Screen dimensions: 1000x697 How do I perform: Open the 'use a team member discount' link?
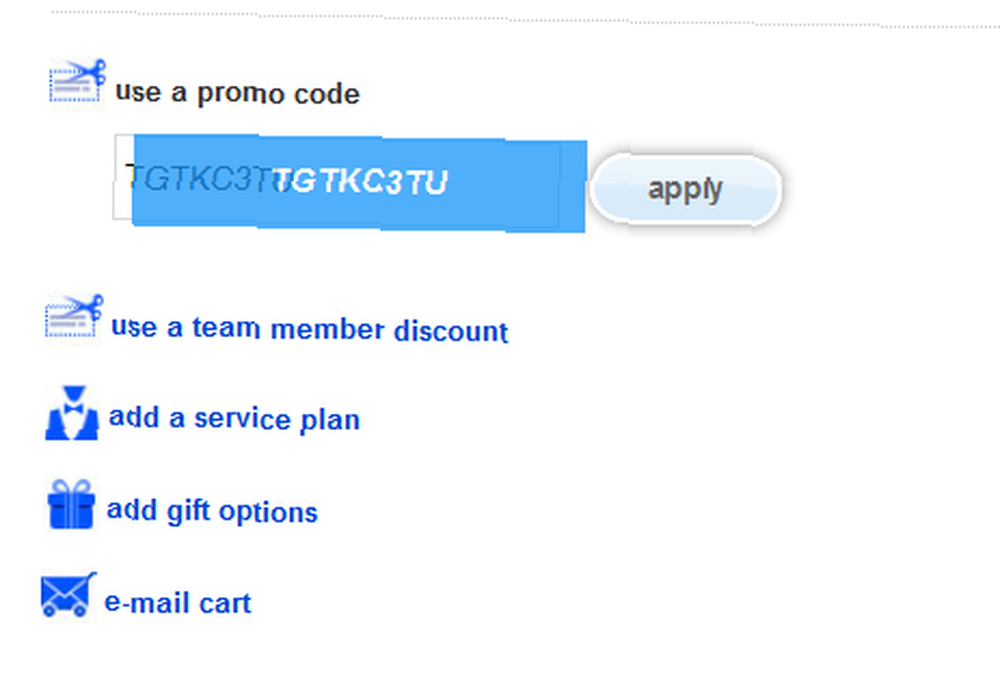pos(309,329)
